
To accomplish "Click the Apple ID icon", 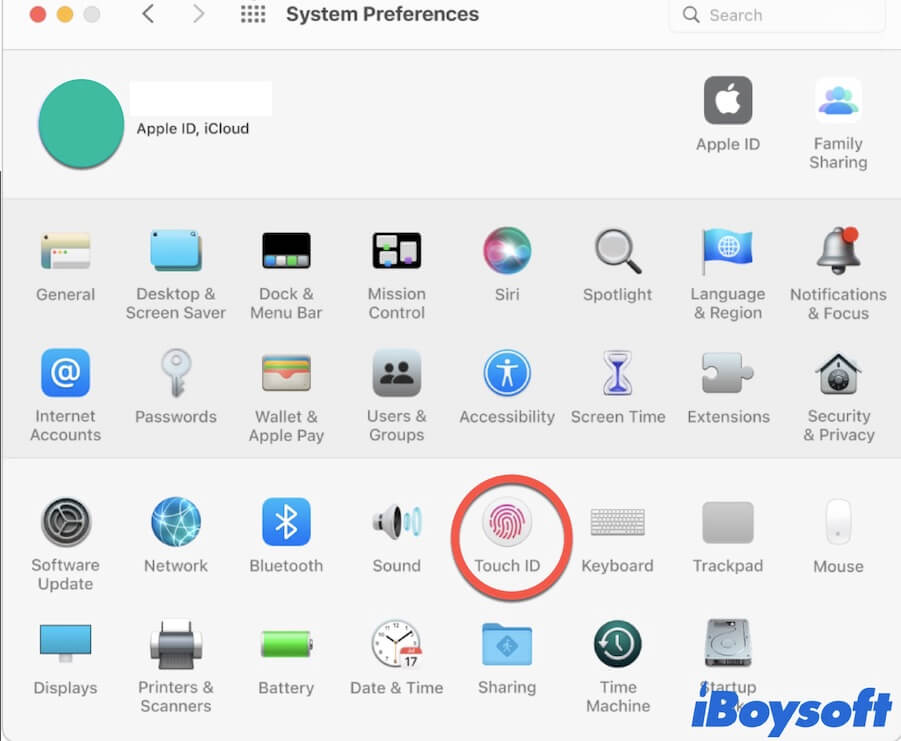I will (728, 101).
